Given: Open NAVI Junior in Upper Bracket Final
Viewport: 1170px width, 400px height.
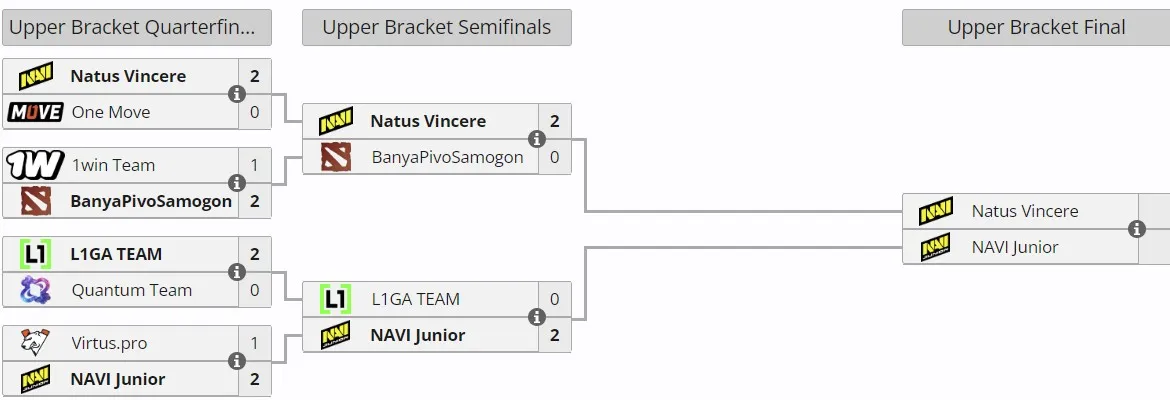Looking at the screenshot, I should 1015,247.
